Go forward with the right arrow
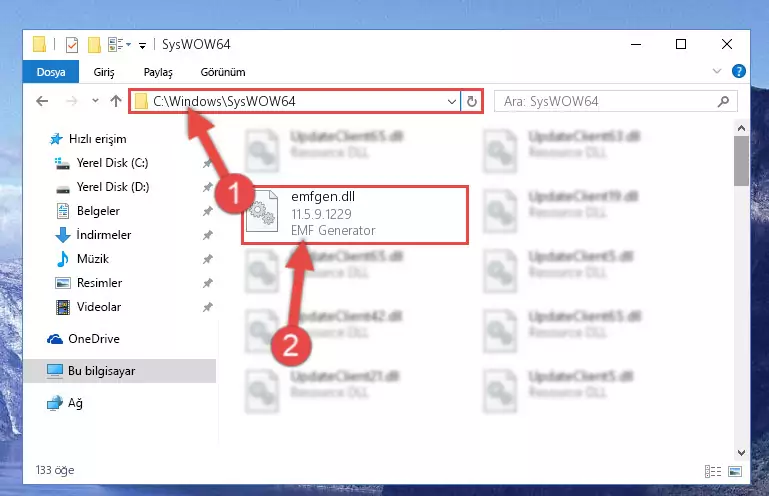The image size is (769, 496). click(72, 101)
